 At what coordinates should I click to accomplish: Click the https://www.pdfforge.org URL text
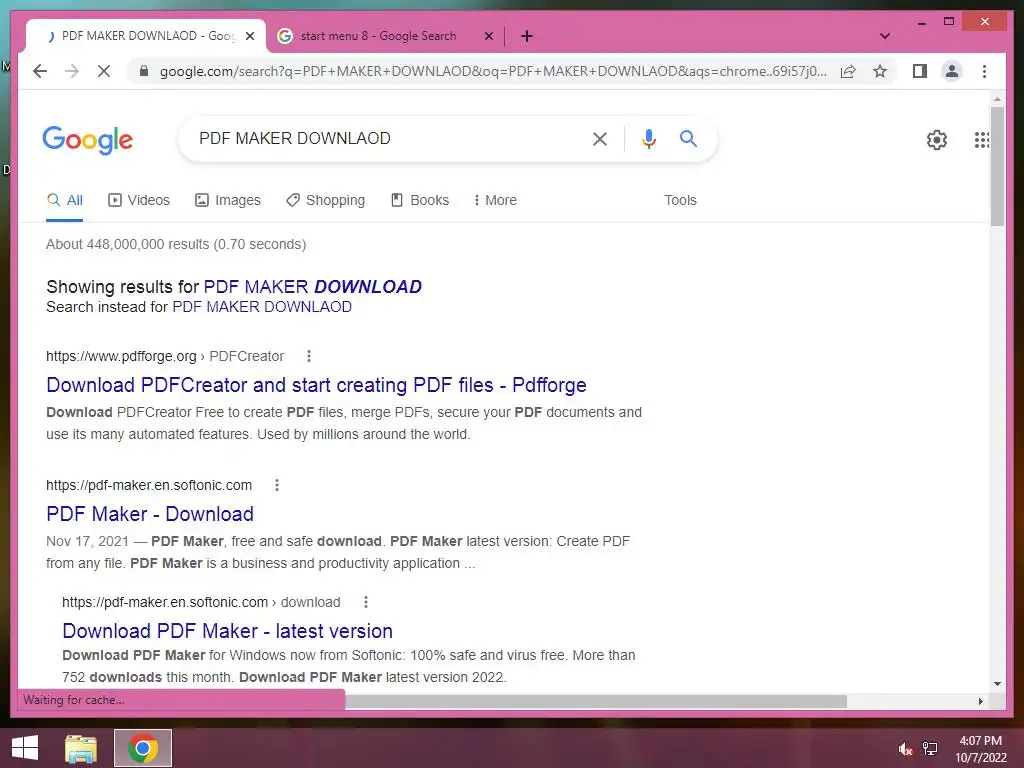[121, 356]
